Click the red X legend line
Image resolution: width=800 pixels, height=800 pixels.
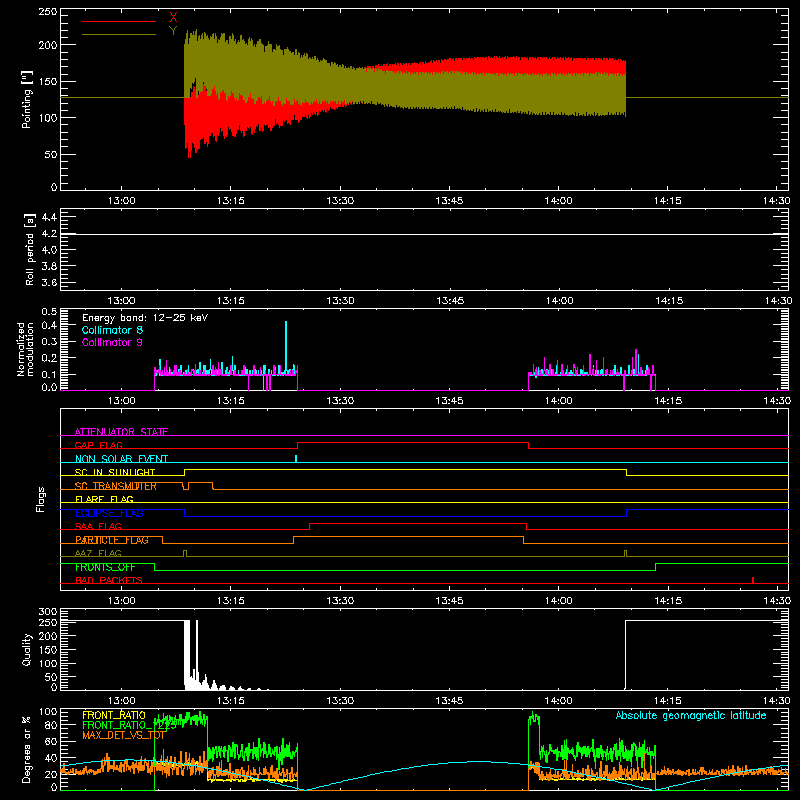(x=119, y=21)
